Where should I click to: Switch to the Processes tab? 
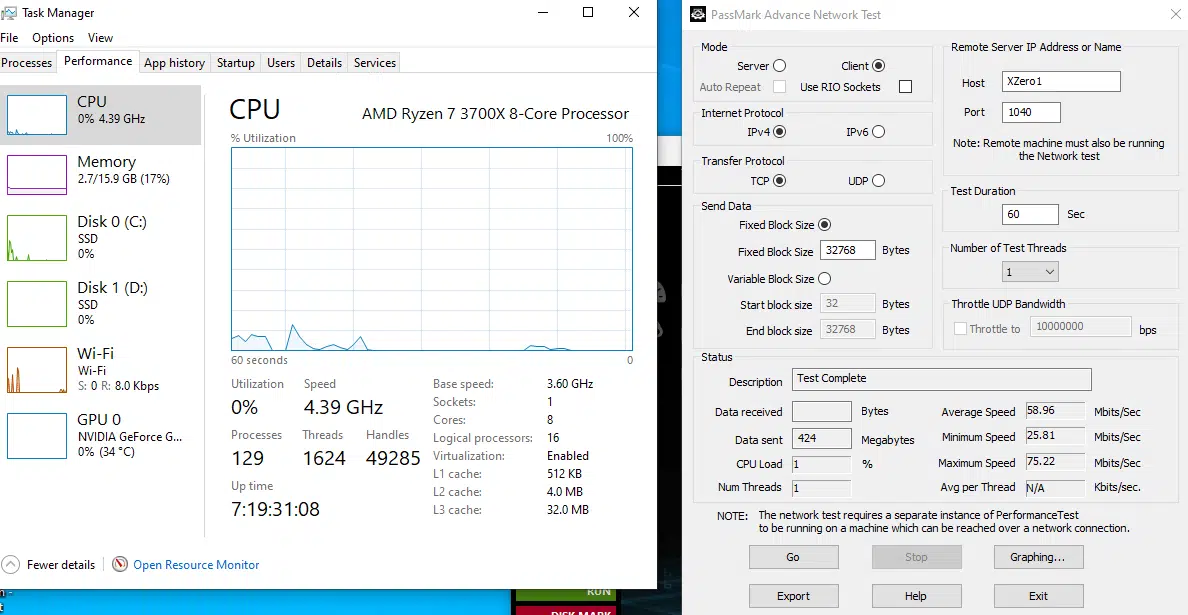[x=27, y=63]
